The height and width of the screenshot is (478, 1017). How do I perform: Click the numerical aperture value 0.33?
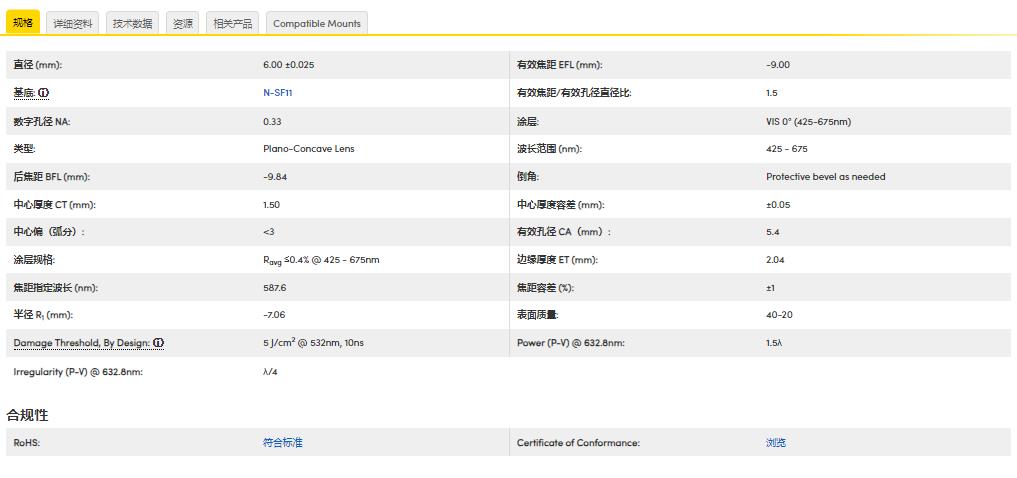[272, 121]
